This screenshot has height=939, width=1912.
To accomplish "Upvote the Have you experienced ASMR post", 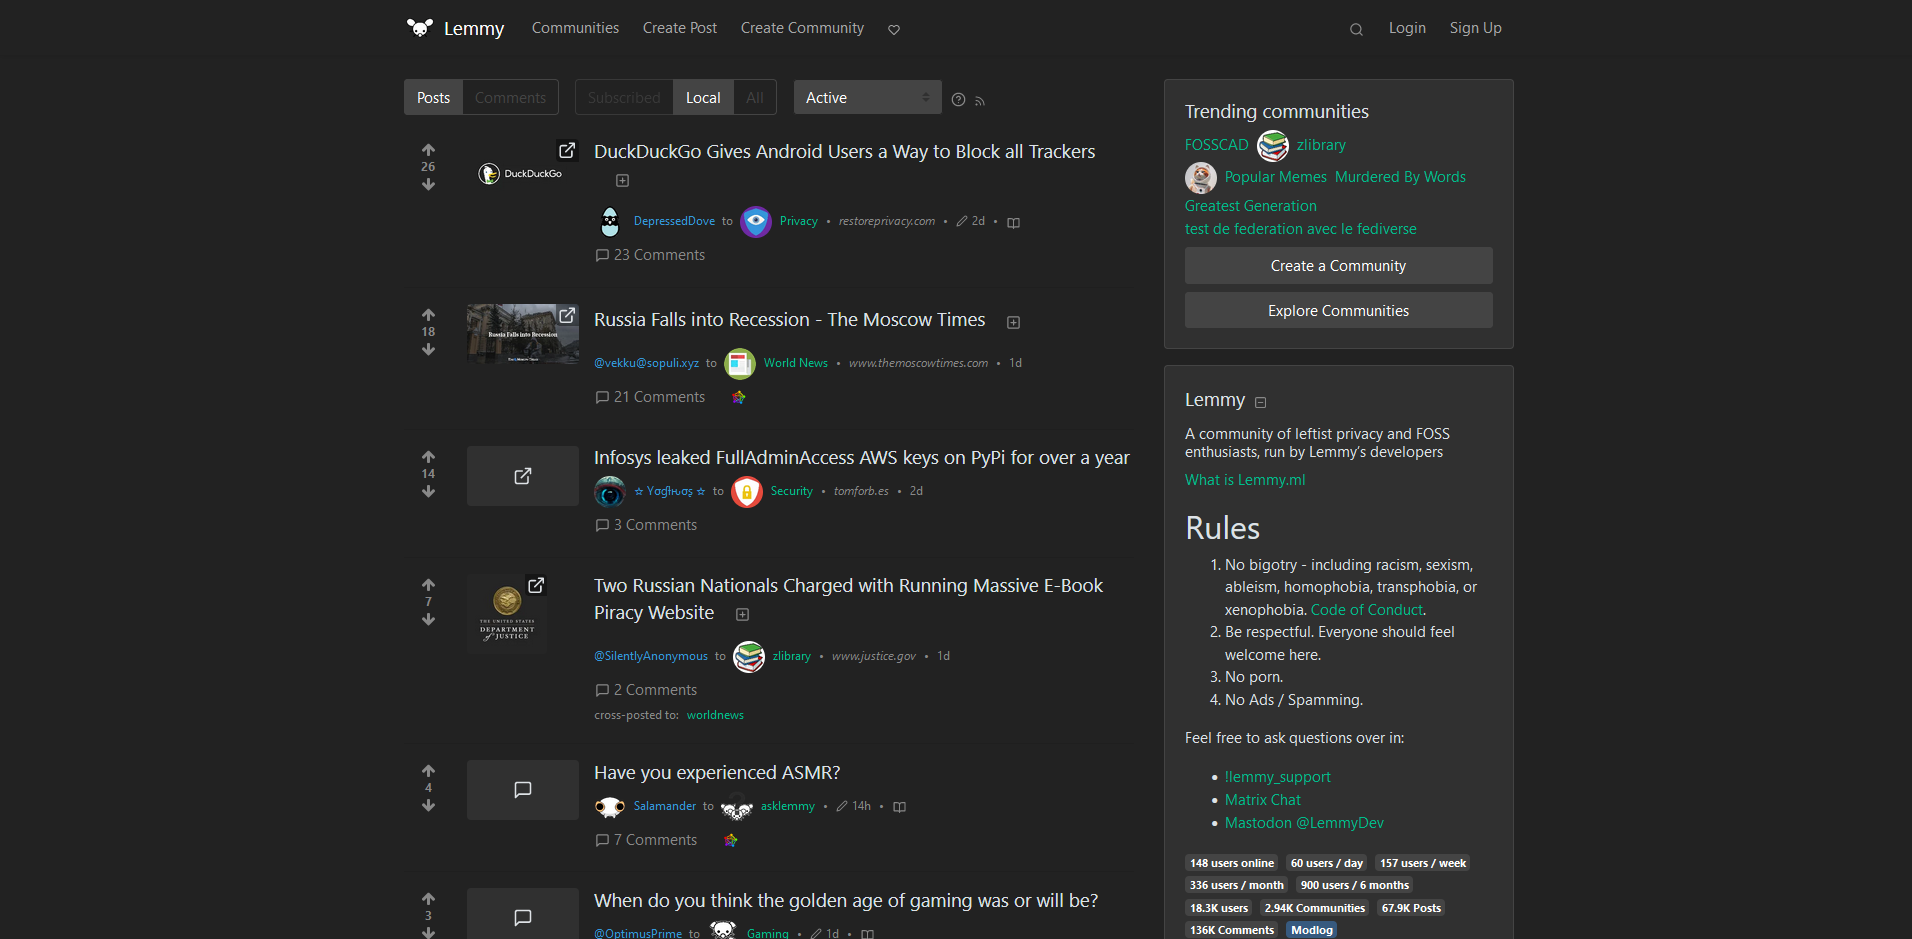I will coord(428,771).
